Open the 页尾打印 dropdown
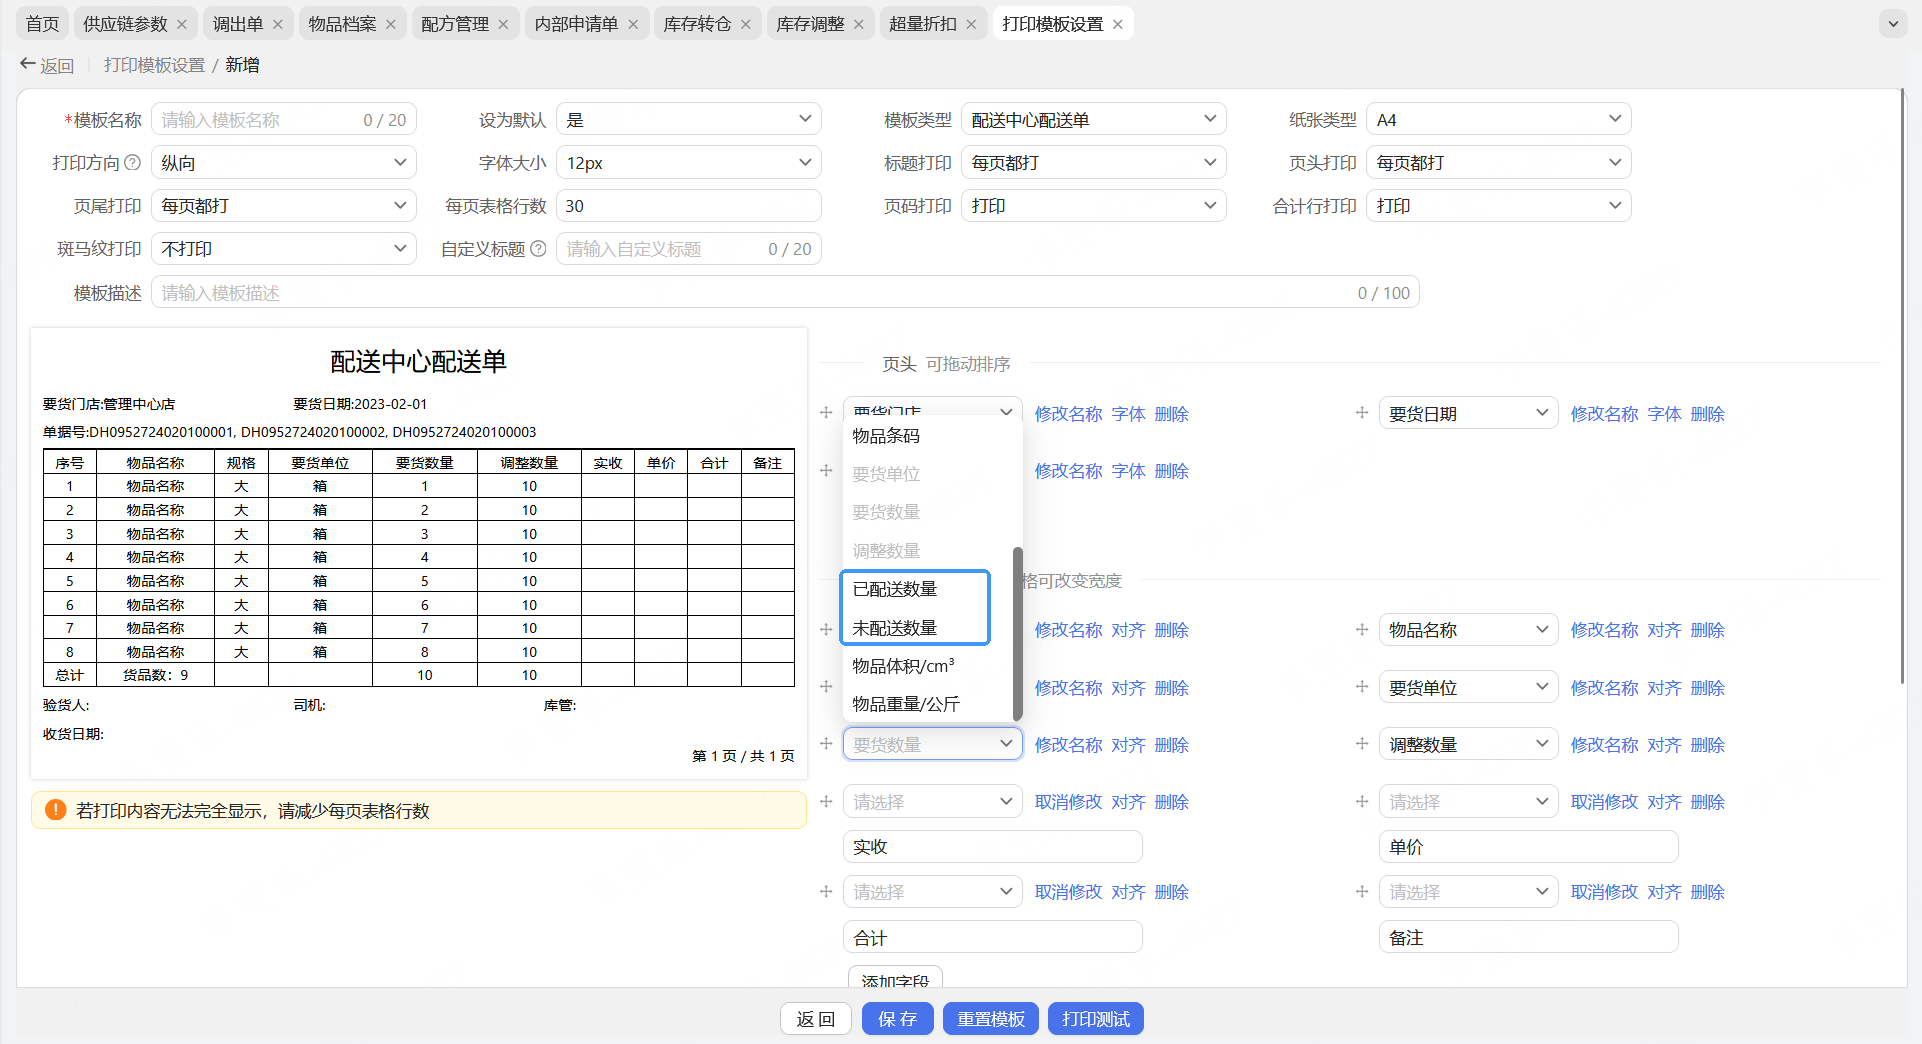 [x=283, y=205]
